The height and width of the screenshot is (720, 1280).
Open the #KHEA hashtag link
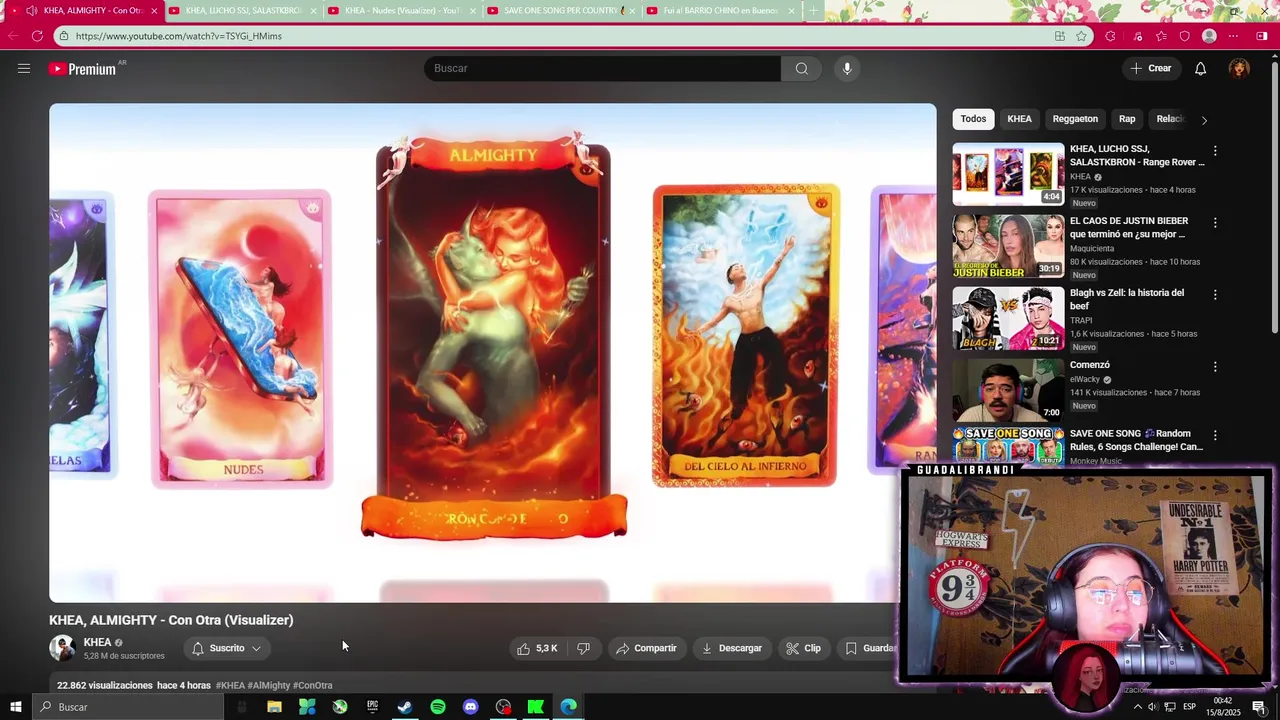(230, 685)
